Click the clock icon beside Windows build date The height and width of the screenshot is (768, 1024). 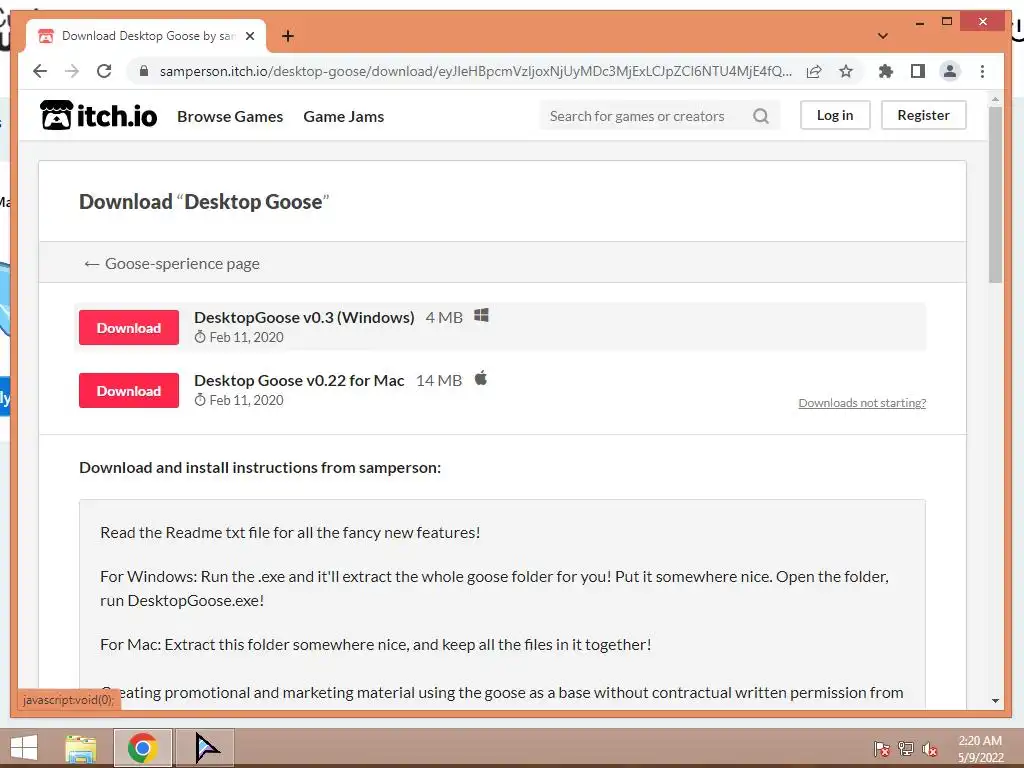point(200,337)
